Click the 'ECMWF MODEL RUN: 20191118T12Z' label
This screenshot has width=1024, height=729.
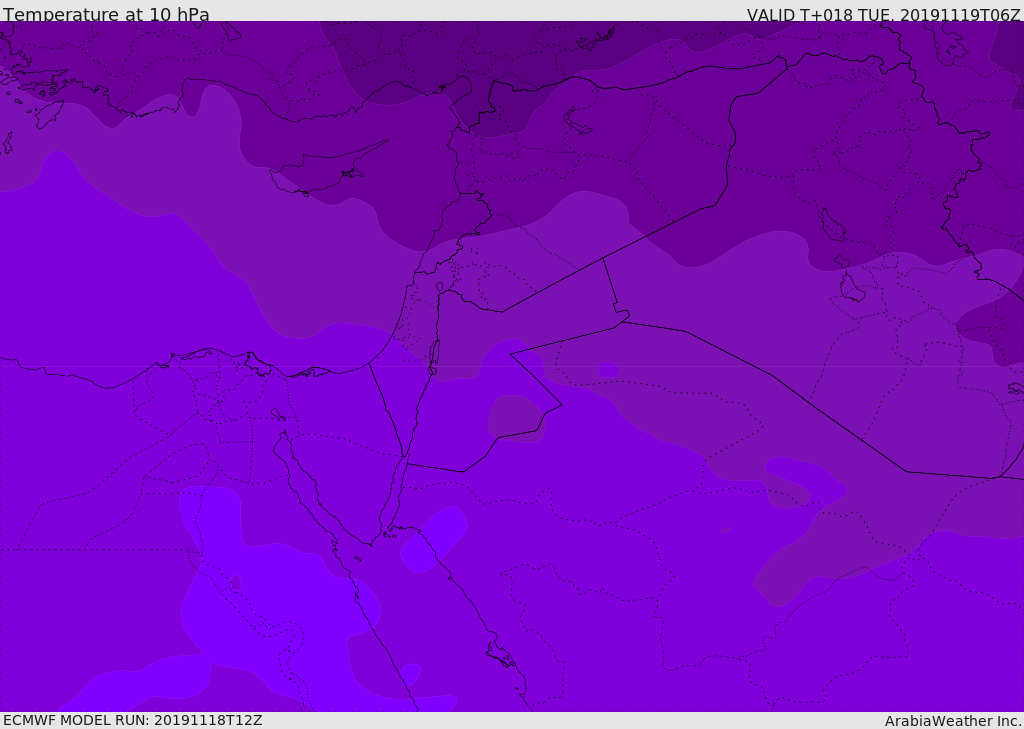coord(133,720)
